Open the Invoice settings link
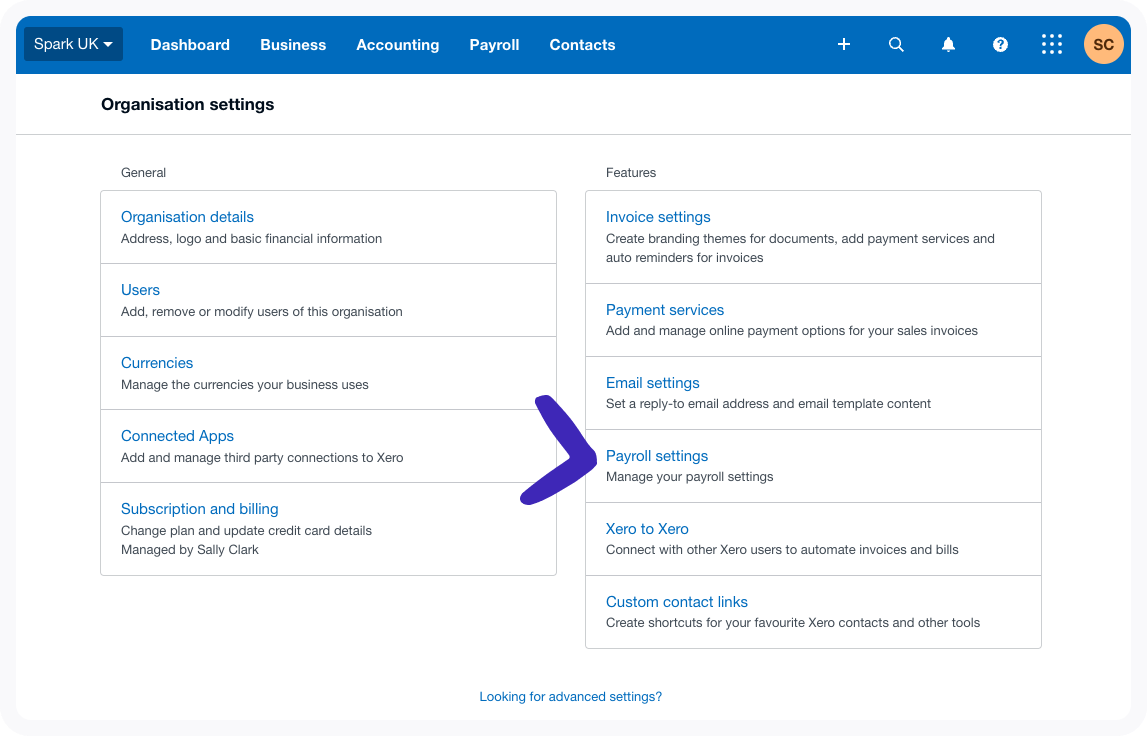The image size is (1147, 736). click(658, 217)
